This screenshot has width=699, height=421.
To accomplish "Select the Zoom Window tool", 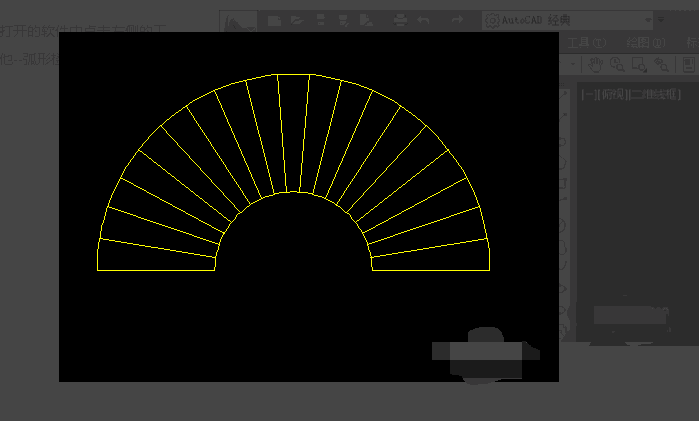I will (x=639, y=64).
